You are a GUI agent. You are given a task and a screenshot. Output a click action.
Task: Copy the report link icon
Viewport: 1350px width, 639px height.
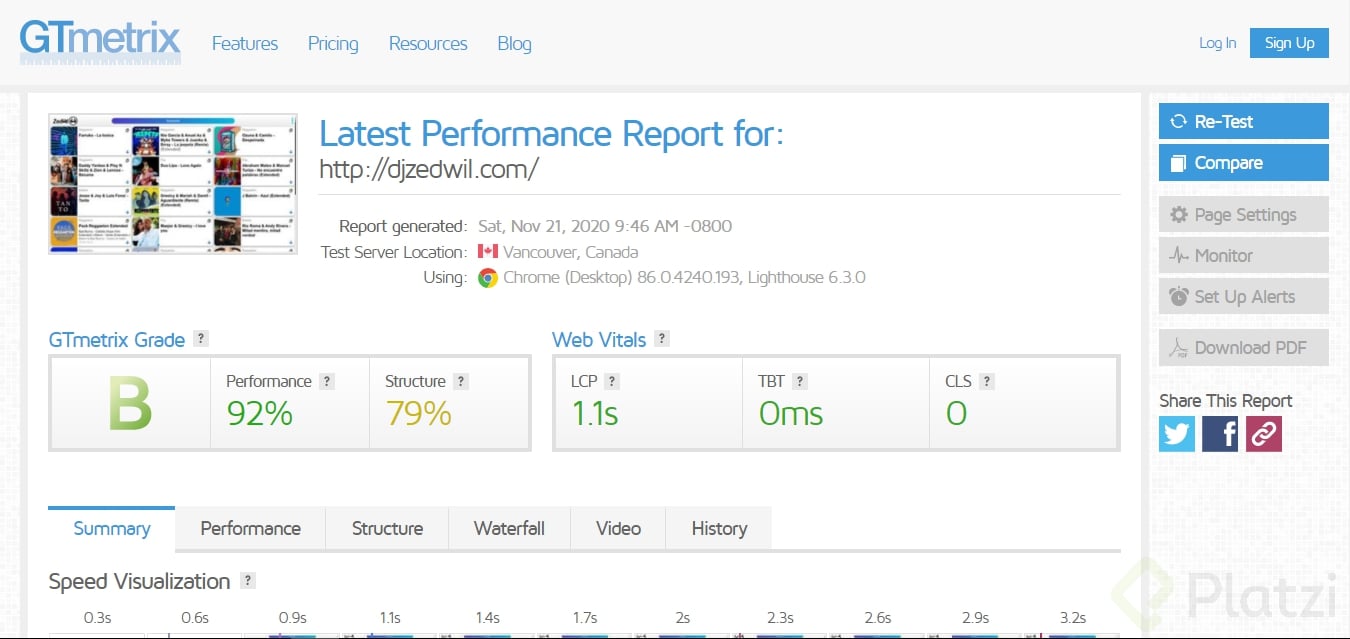click(x=1264, y=434)
